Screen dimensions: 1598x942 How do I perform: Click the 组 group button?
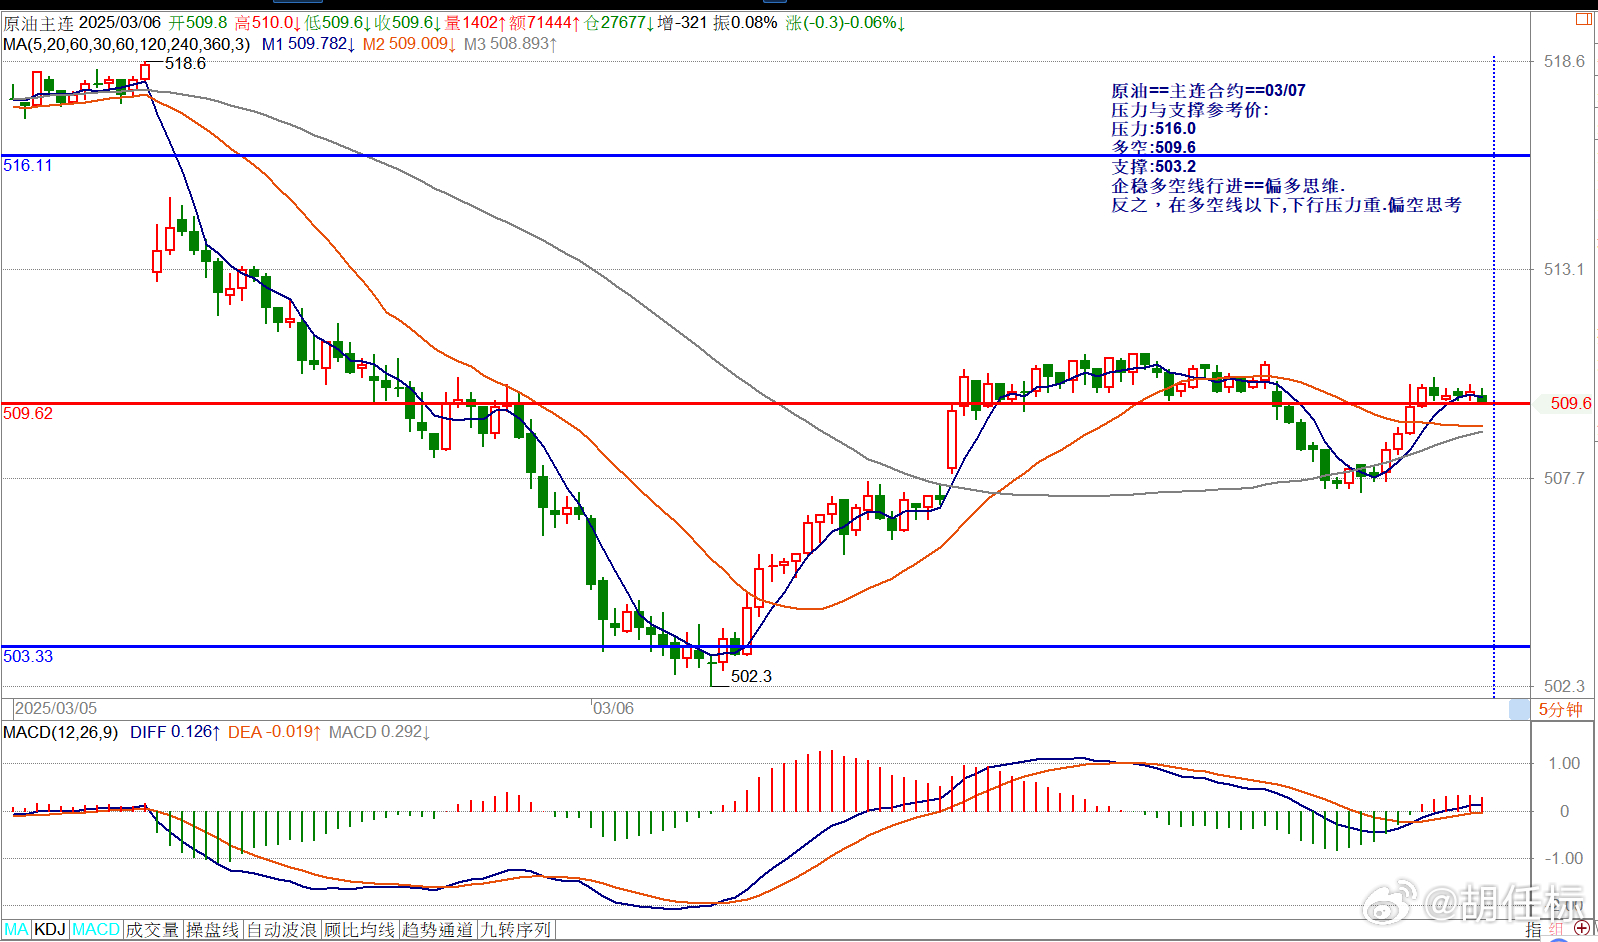pyautogui.click(x=1557, y=930)
